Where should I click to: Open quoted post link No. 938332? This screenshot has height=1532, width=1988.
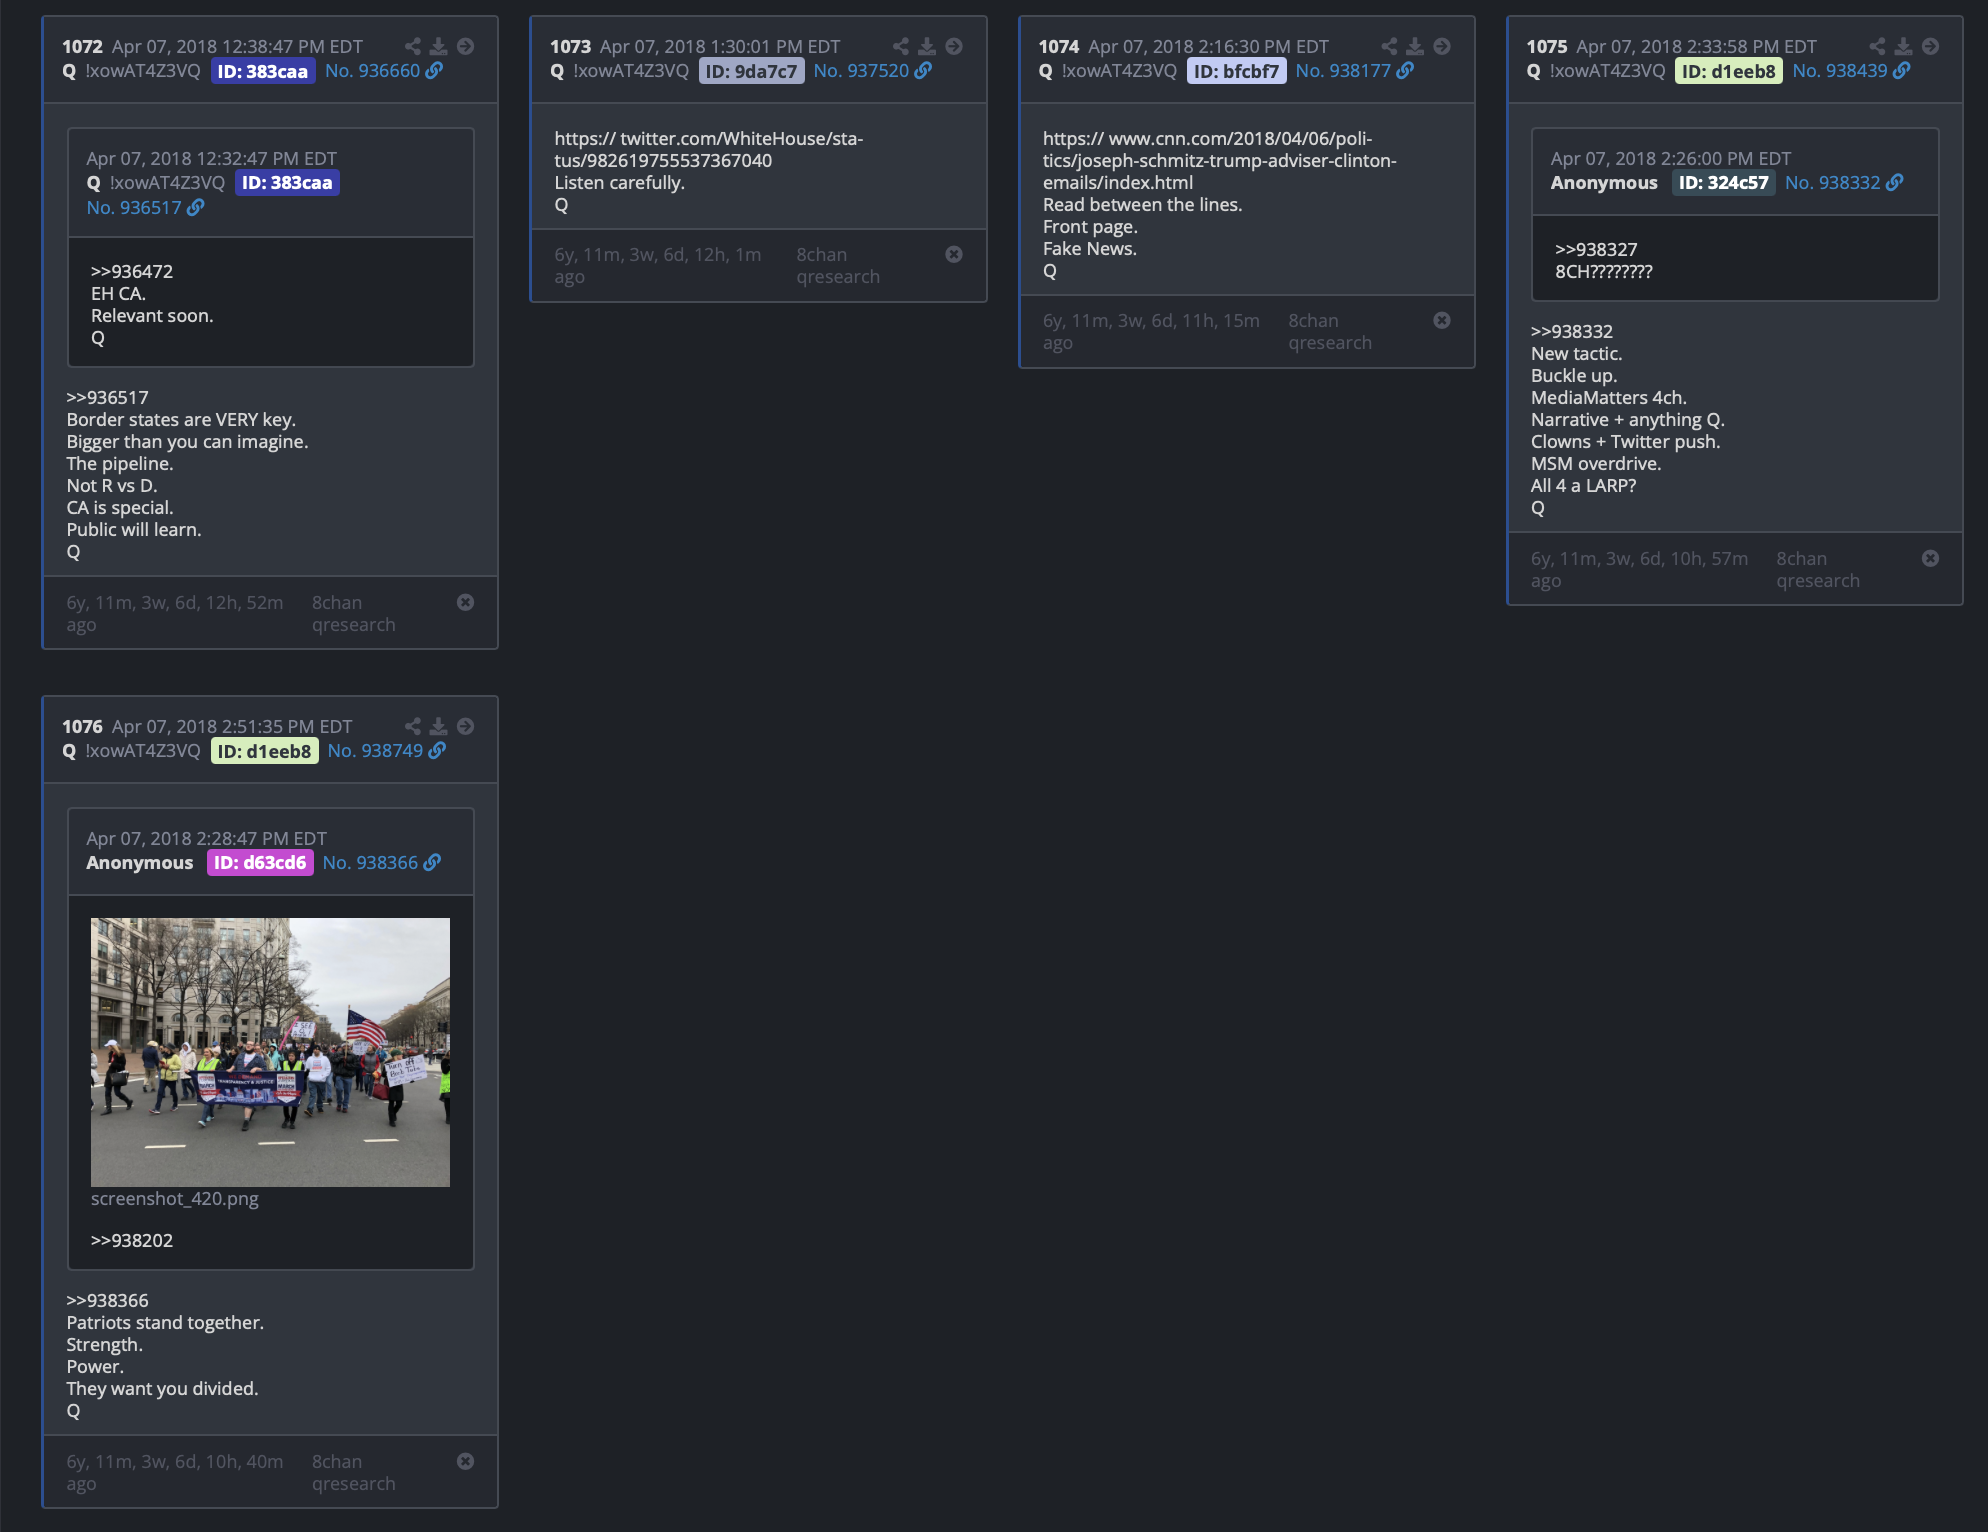1844,183
